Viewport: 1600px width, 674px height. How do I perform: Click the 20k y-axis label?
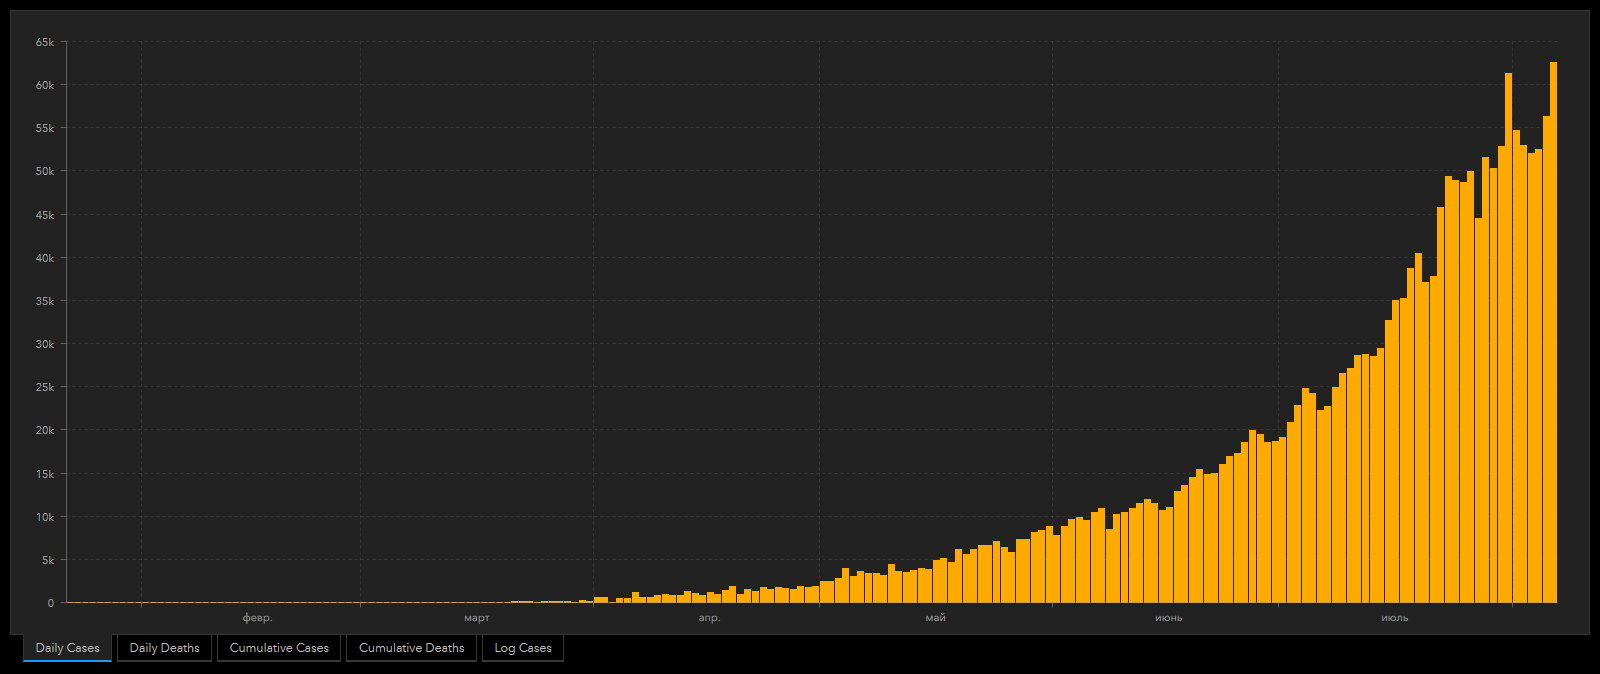[45, 430]
